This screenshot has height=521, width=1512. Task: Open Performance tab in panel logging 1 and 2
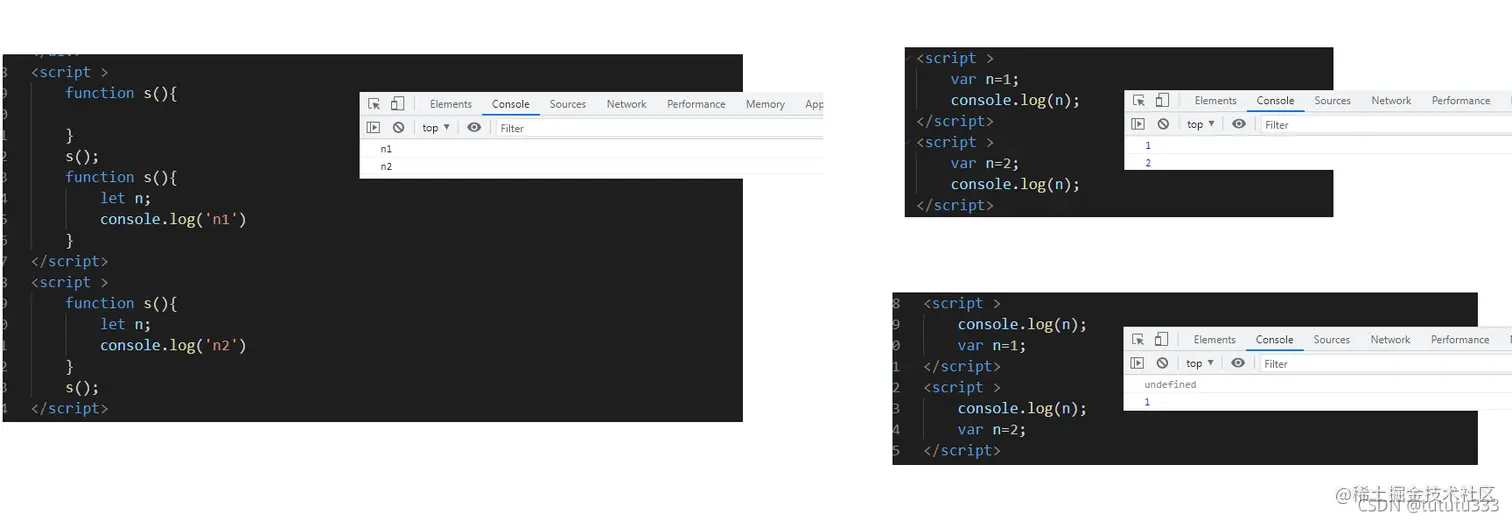tap(1461, 100)
